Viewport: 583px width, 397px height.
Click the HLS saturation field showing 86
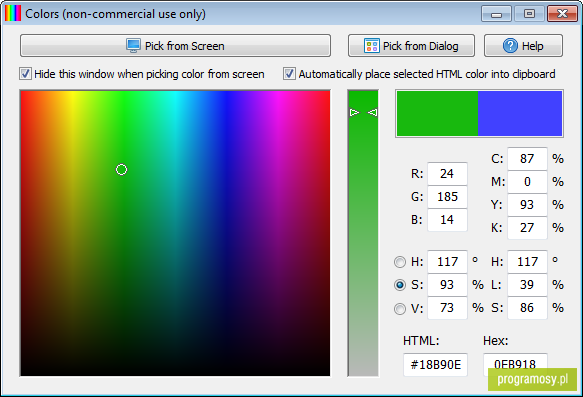527,308
